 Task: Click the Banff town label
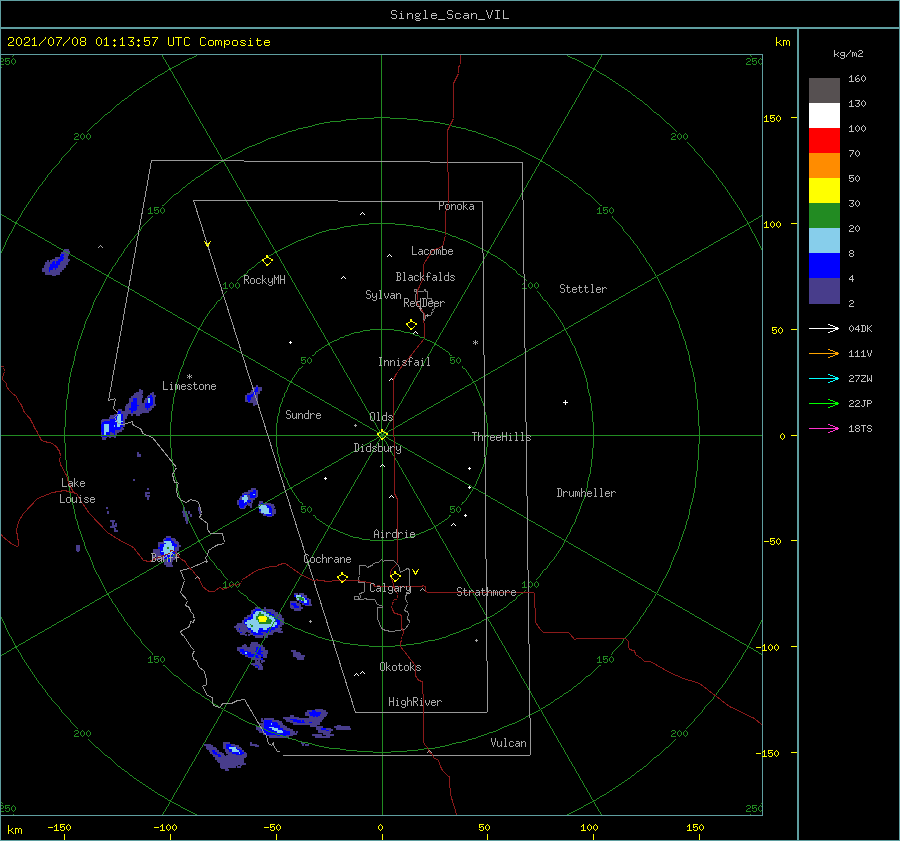165,557
